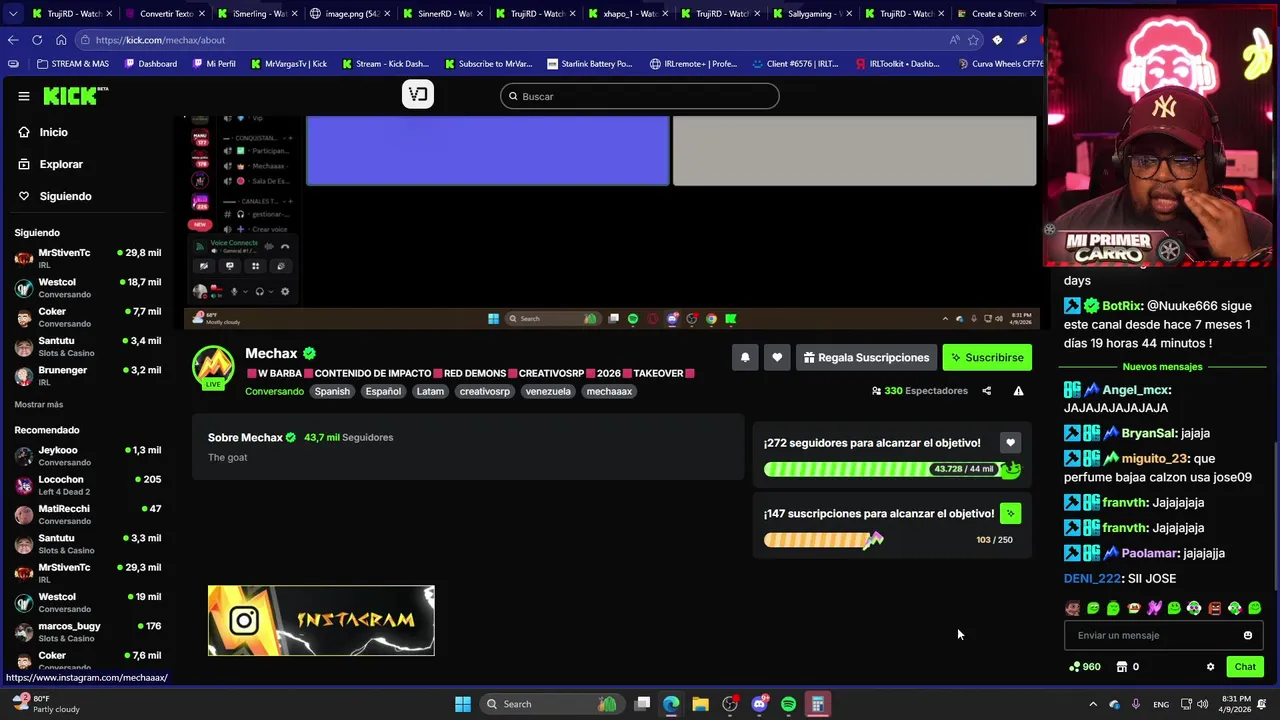Open File Explorer from the taskbar
The image size is (1280, 720).
point(700,704)
